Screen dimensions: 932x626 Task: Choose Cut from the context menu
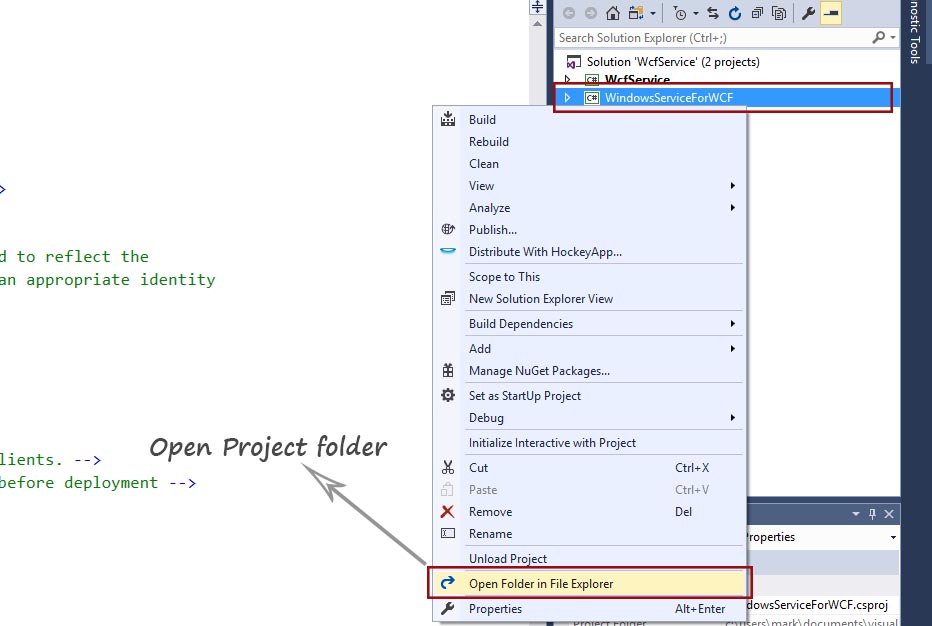[588, 467]
